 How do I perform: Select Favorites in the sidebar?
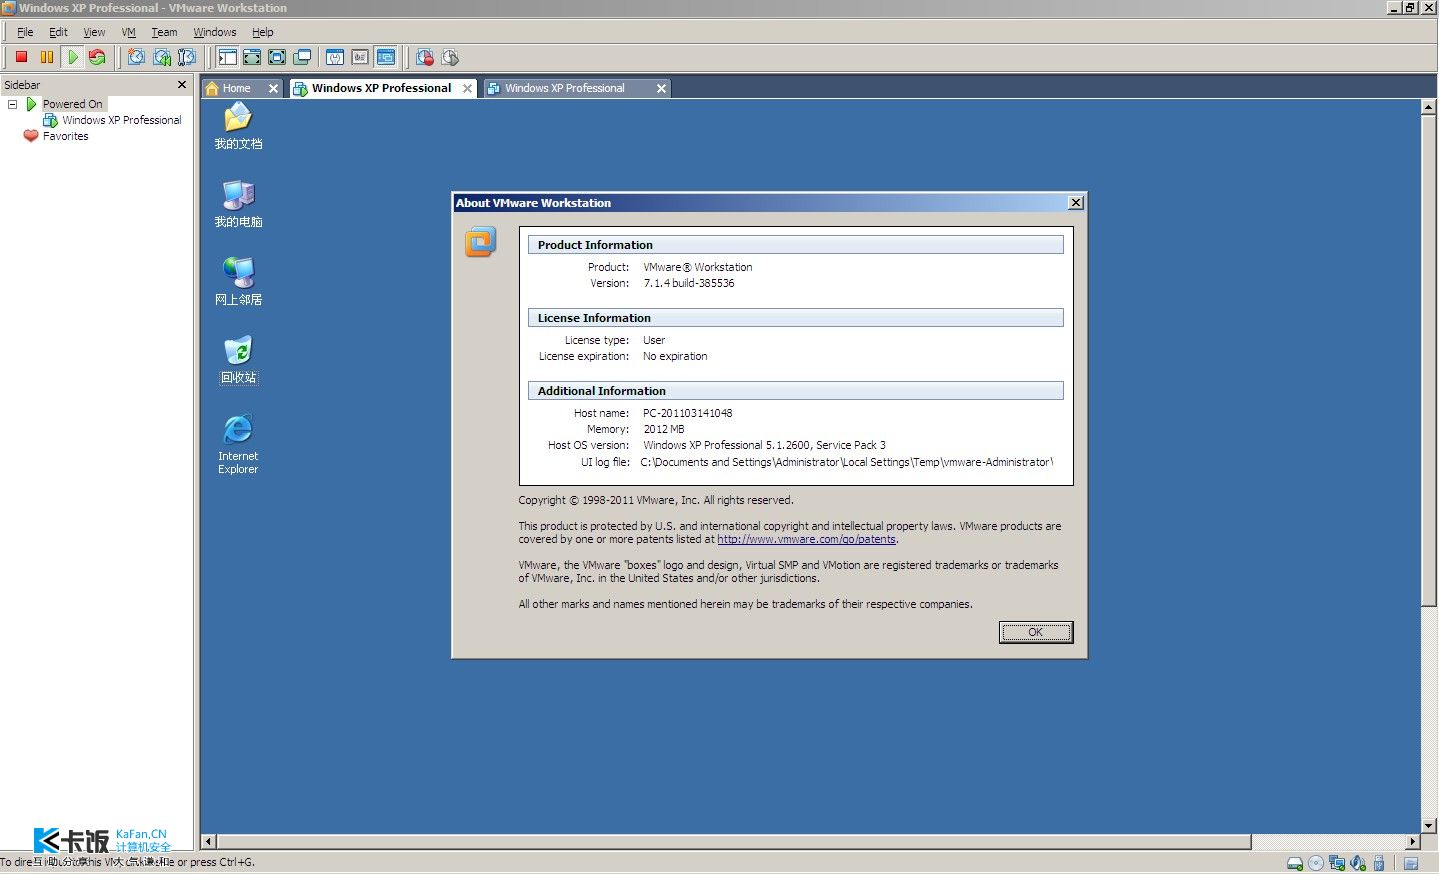[x=65, y=136]
